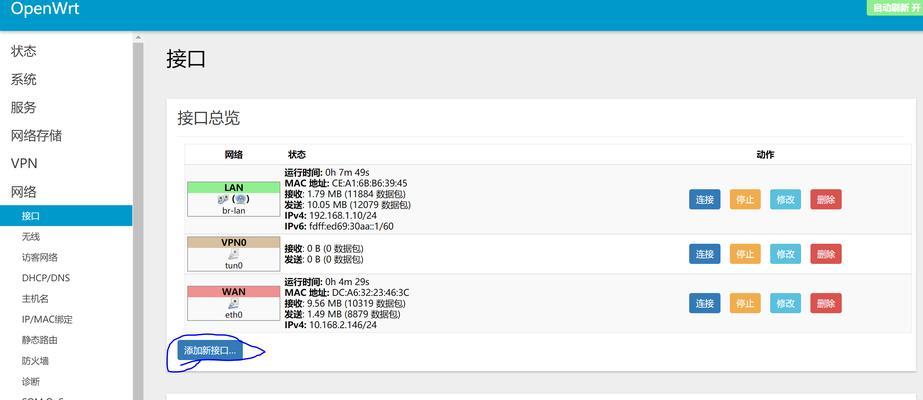Click 停止 button for LAN

pyautogui.click(x=745, y=199)
